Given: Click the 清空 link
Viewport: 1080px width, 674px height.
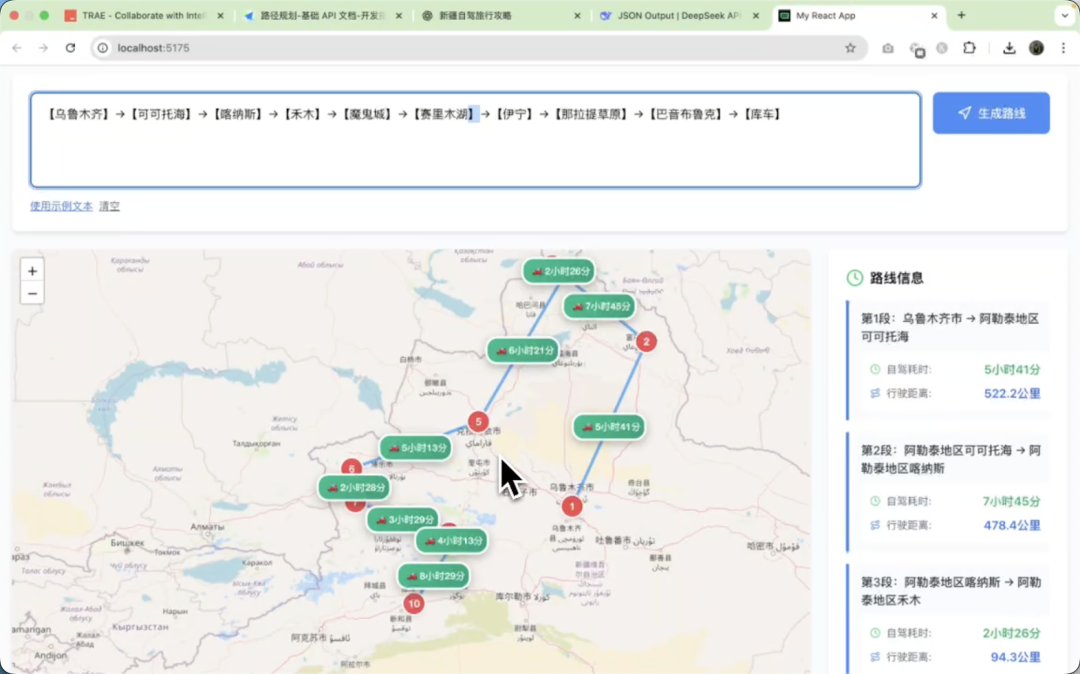Looking at the screenshot, I should tap(109, 206).
